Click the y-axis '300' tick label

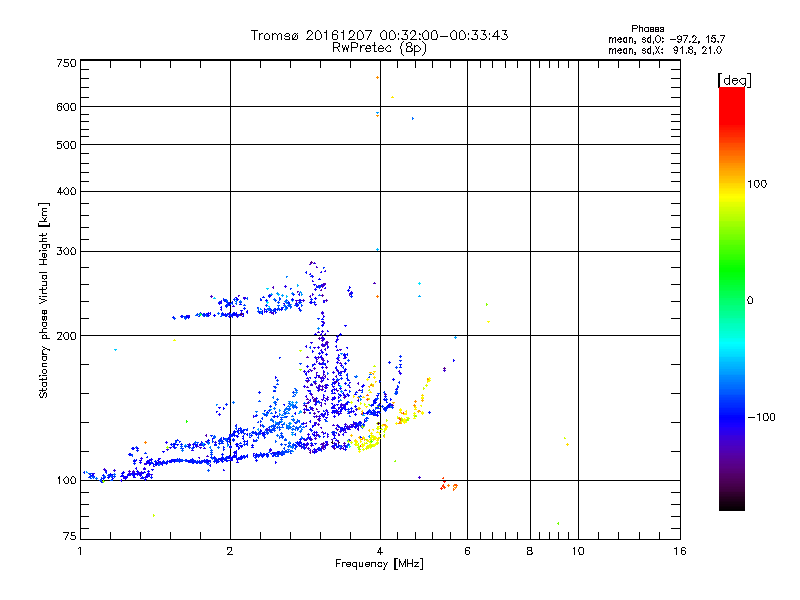coord(66,251)
